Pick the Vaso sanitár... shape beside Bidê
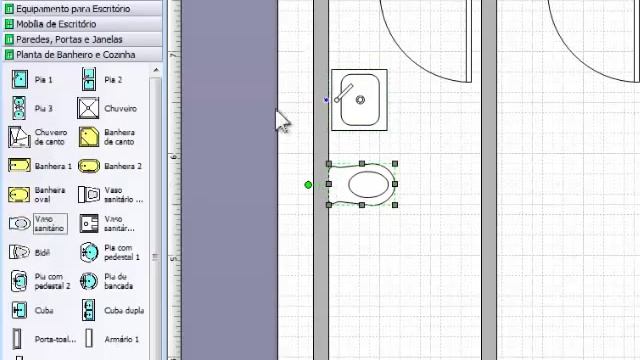The image size is (640, 360). point(107,224)
